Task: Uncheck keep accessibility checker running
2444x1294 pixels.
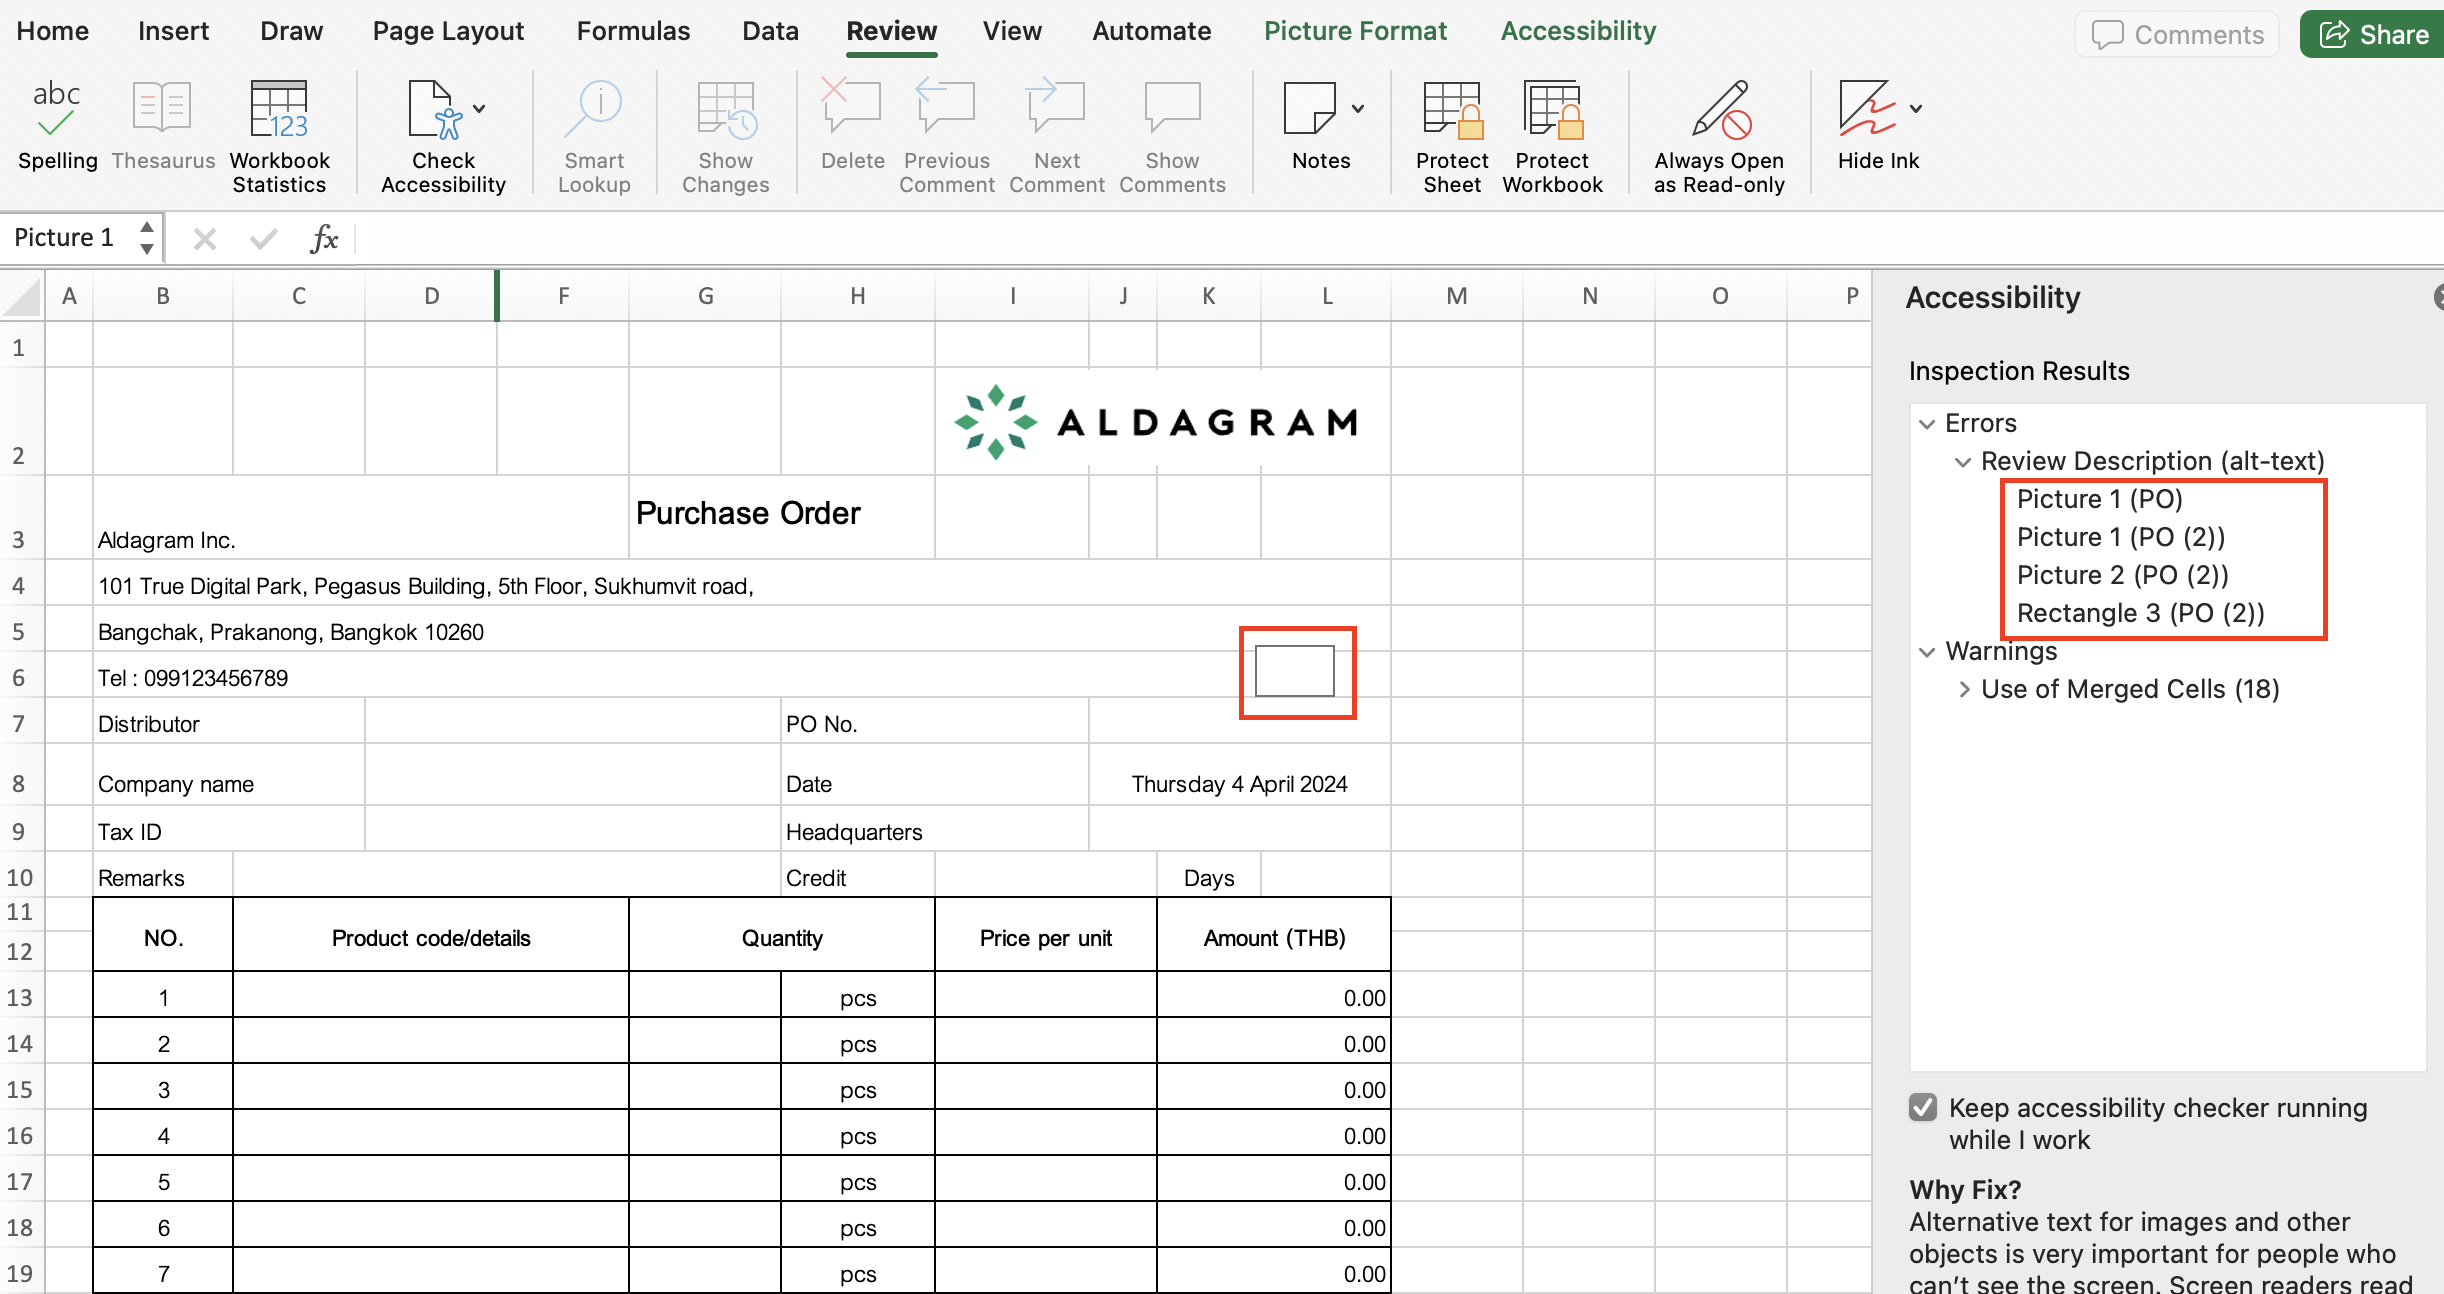Action: coord(1923,1107)
